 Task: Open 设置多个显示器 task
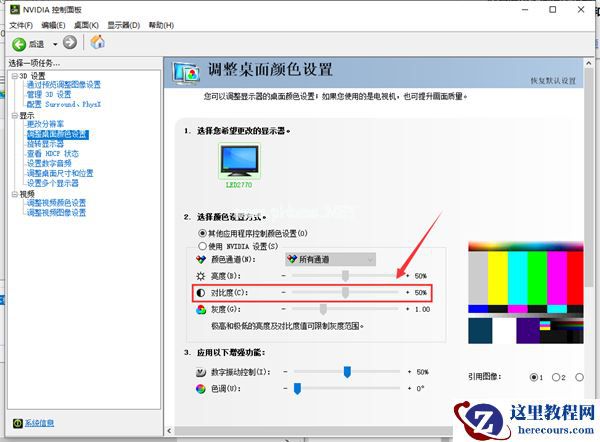[52, 183]
